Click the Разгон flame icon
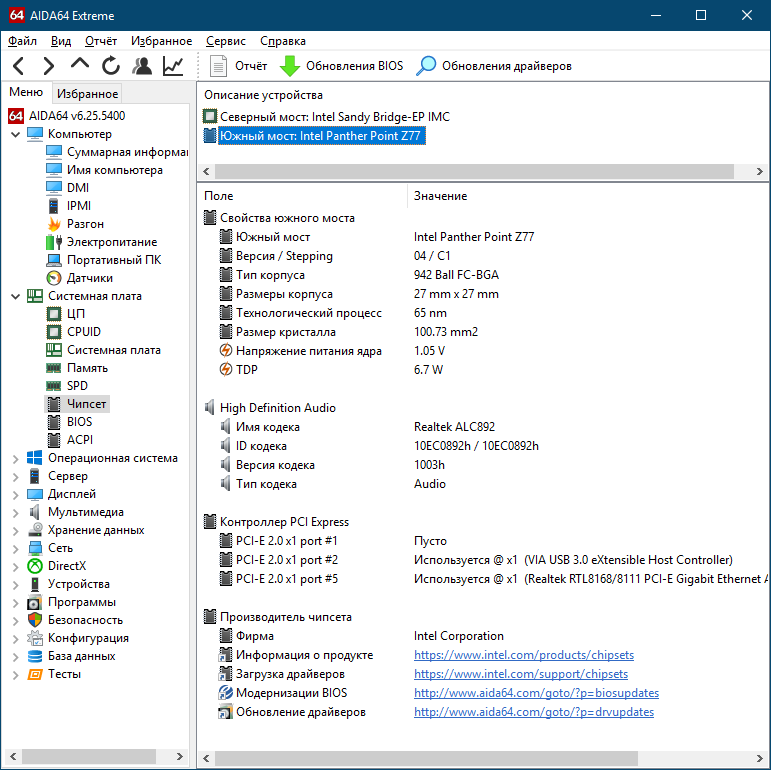This screenshot has height=770, width=771. [x=54, y=224]
